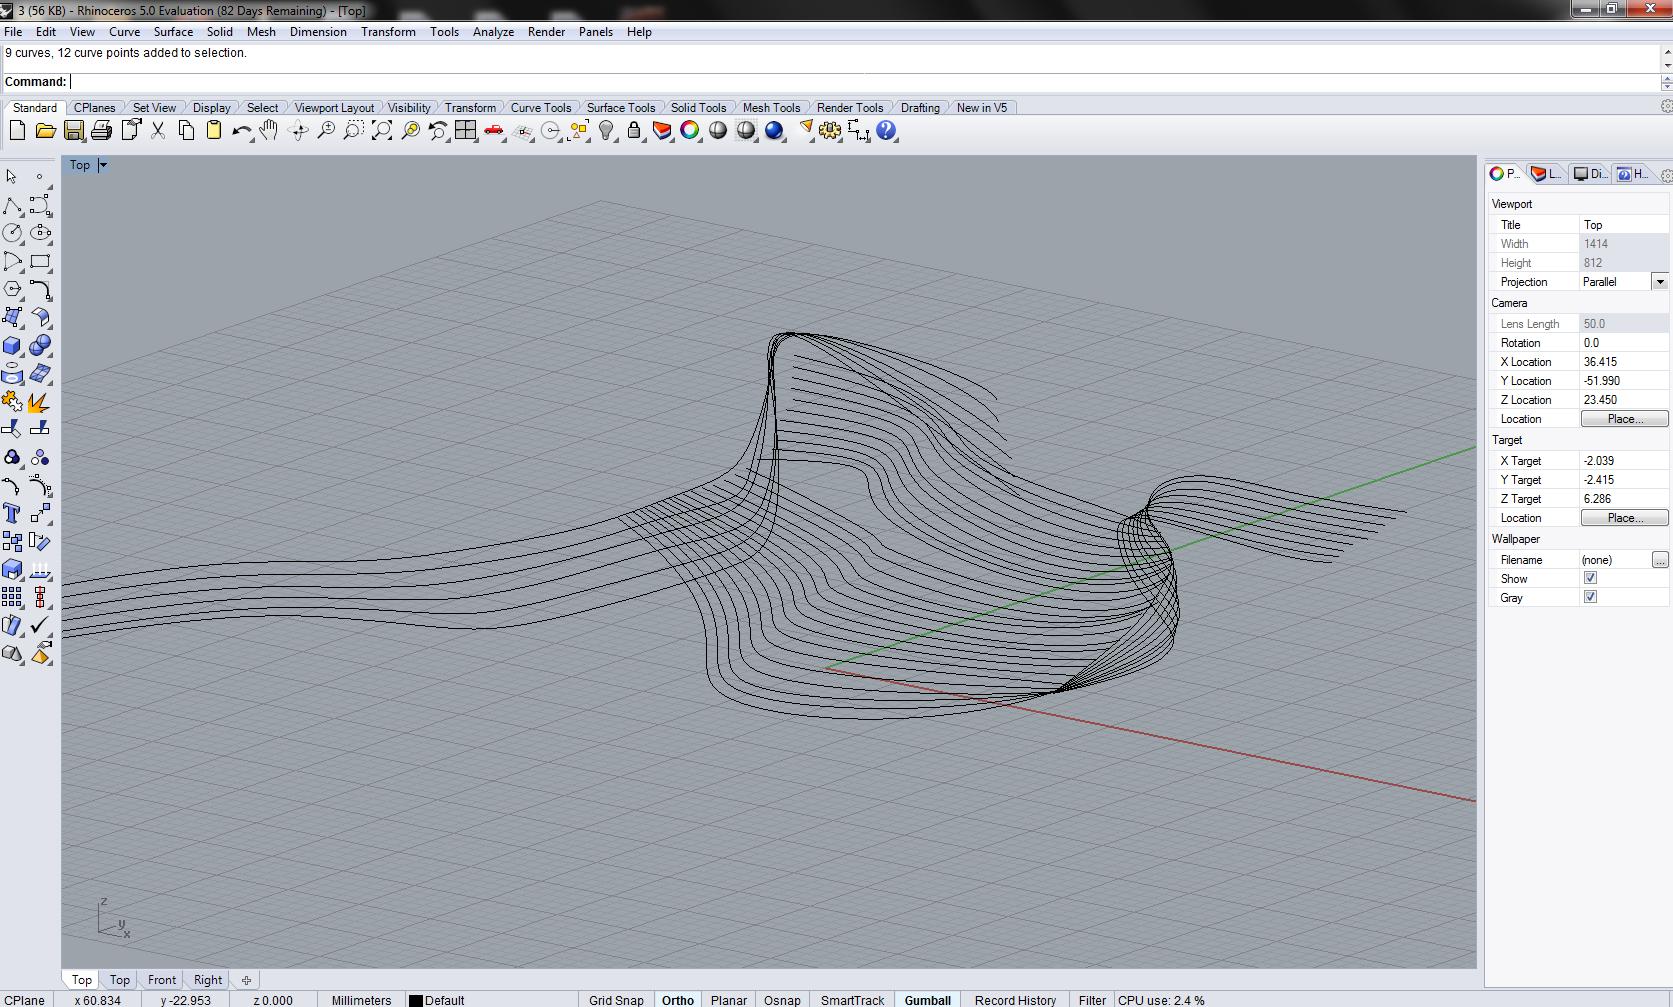Click the padlock Lock icon
This screenshot has height=1007, width=1673.
pos(634,131)
